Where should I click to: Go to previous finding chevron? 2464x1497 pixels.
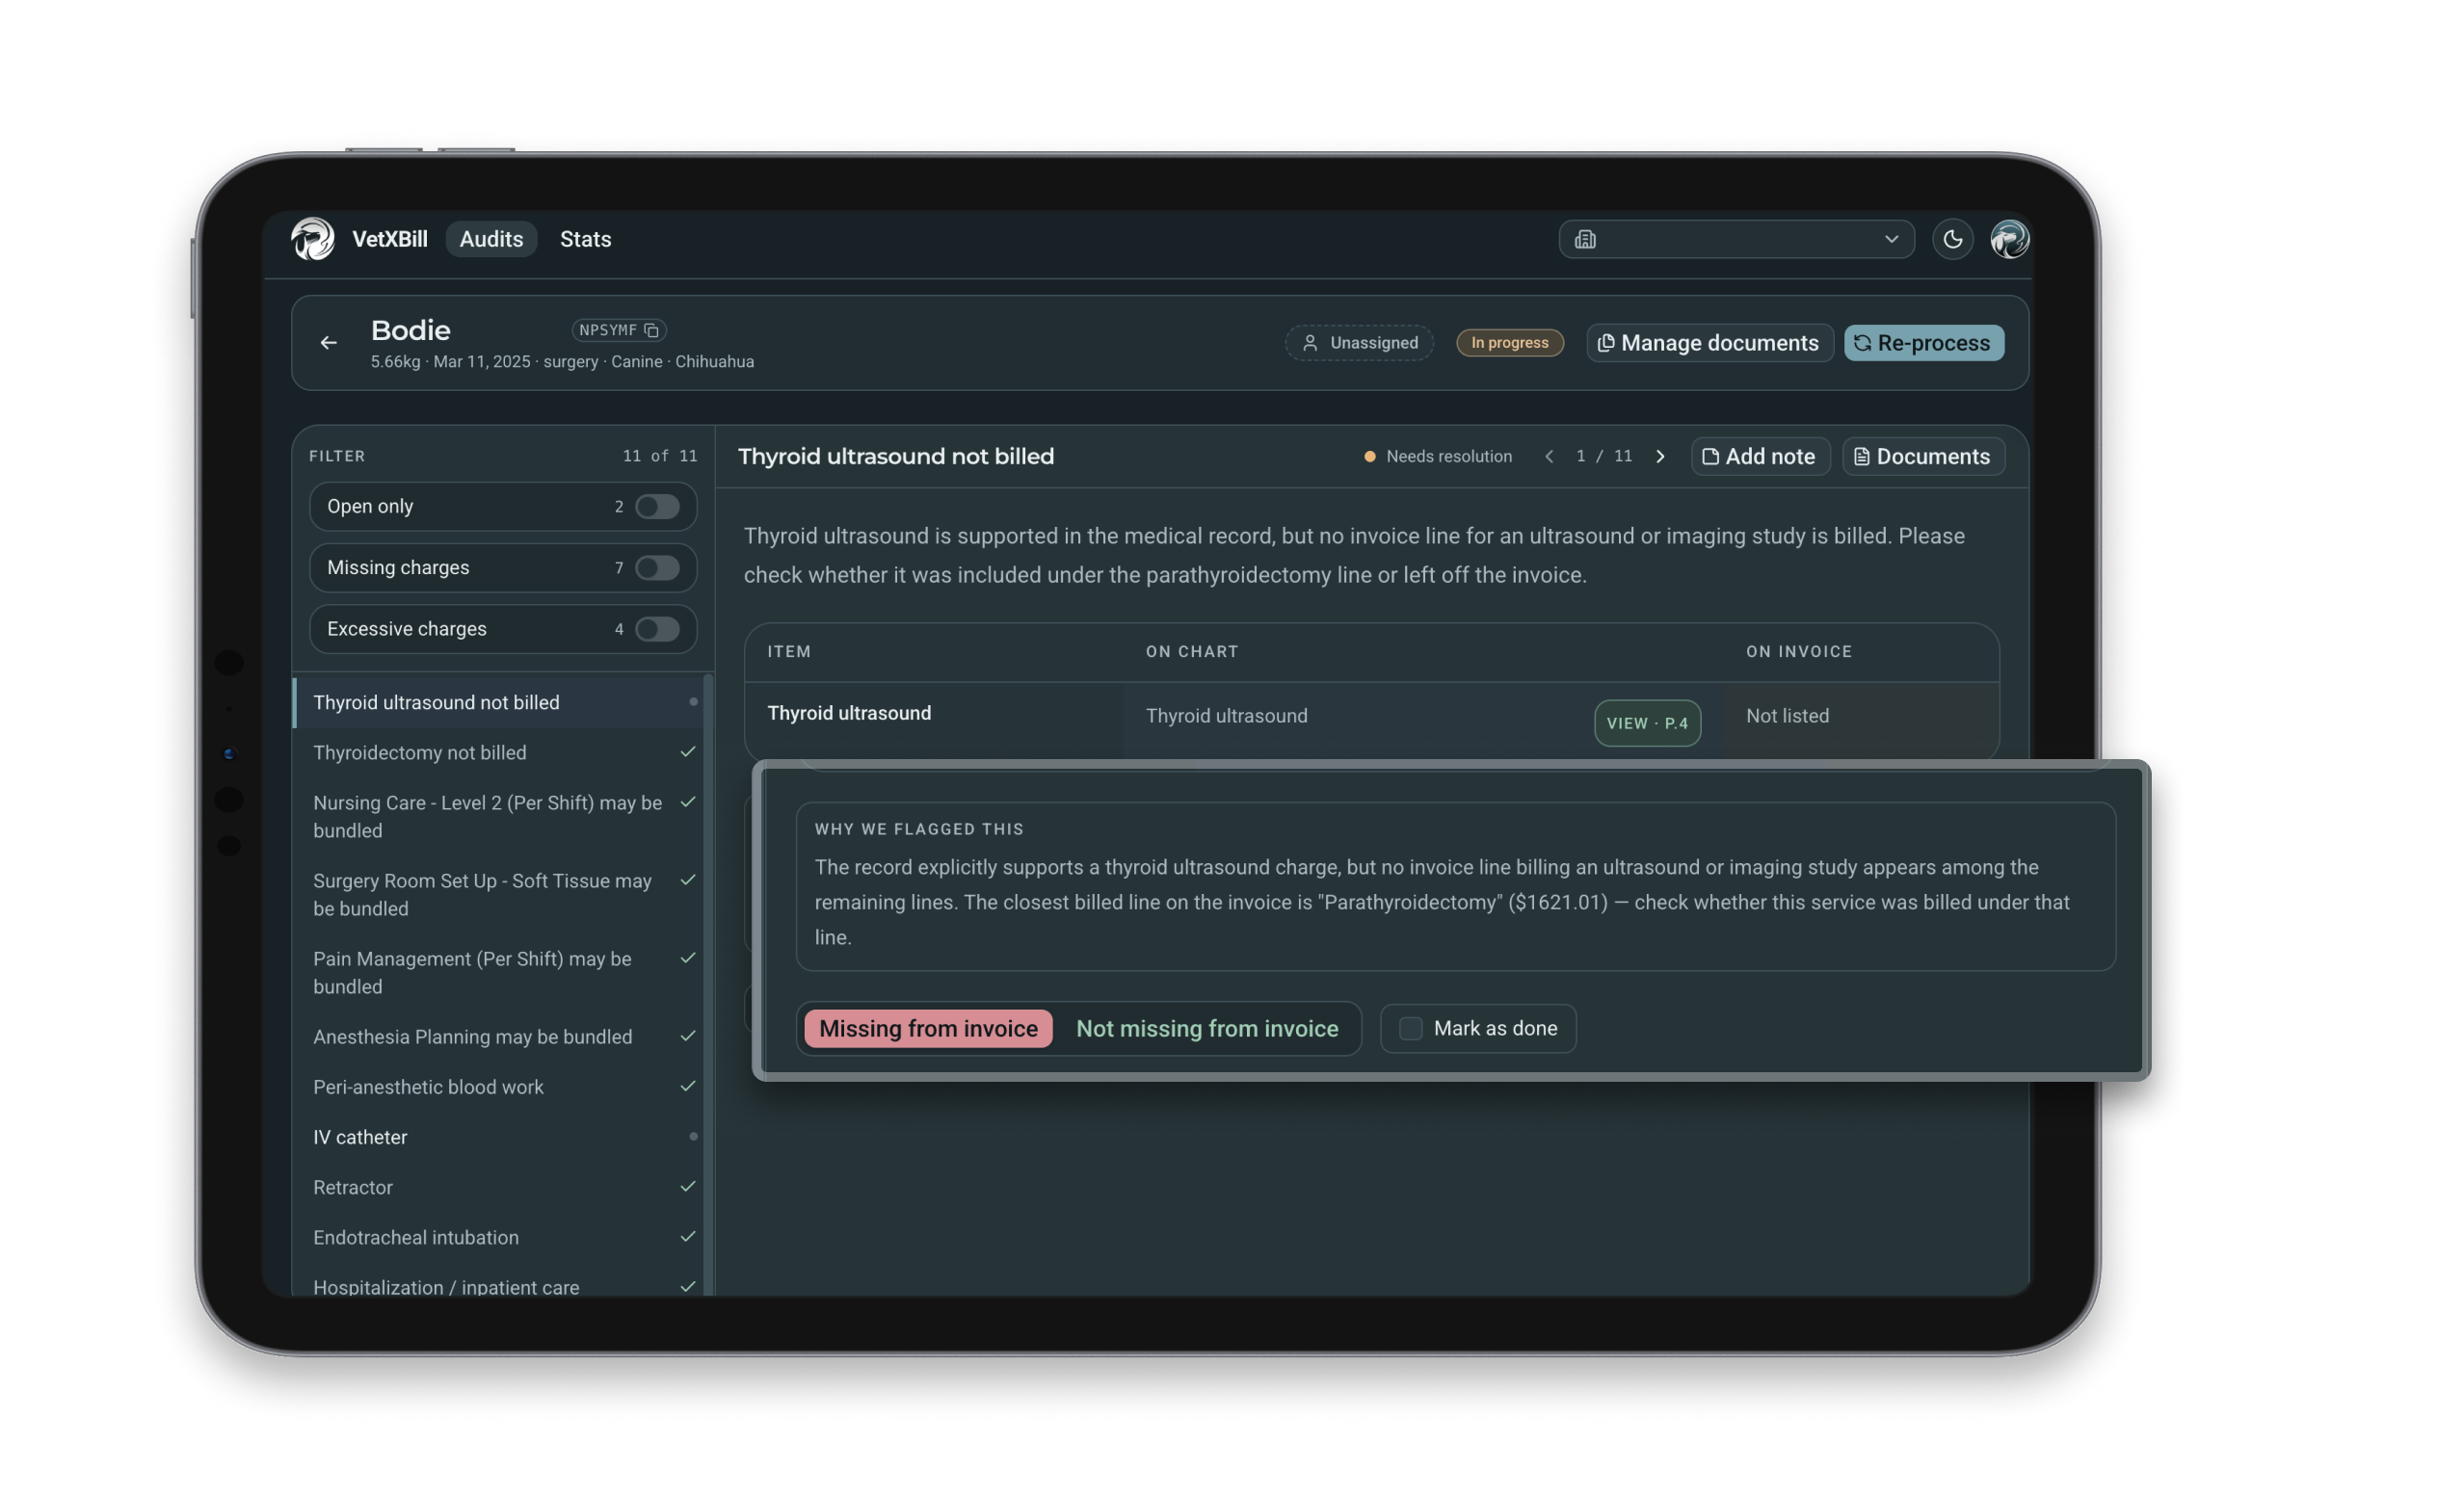pyautogui.click(x=1549, y=456)
